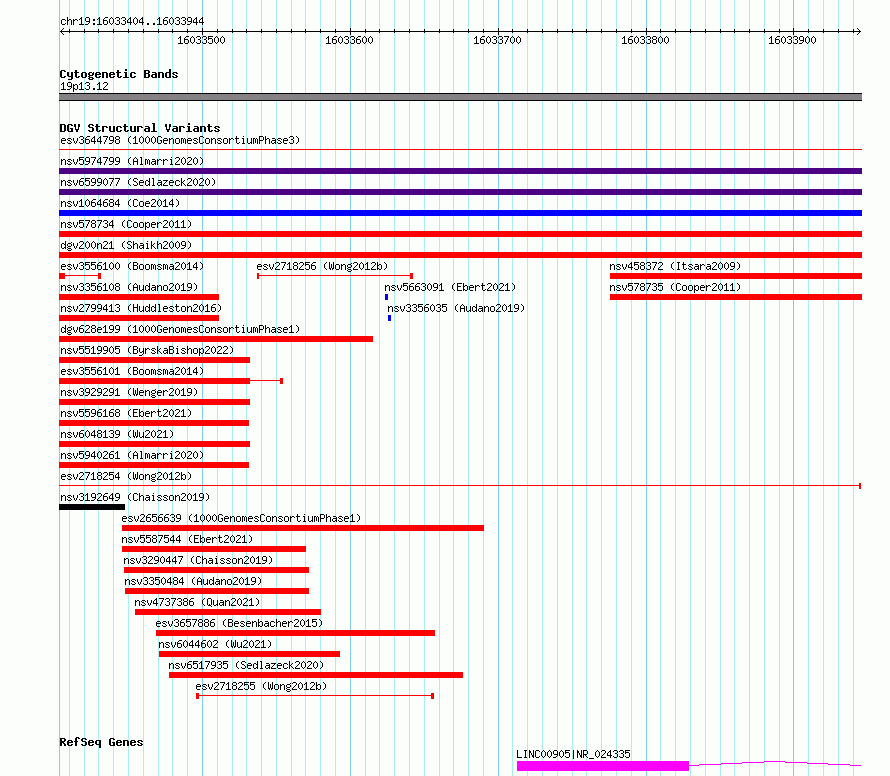Click esv2718254 (Wong2012b) label

coord(126,476)
